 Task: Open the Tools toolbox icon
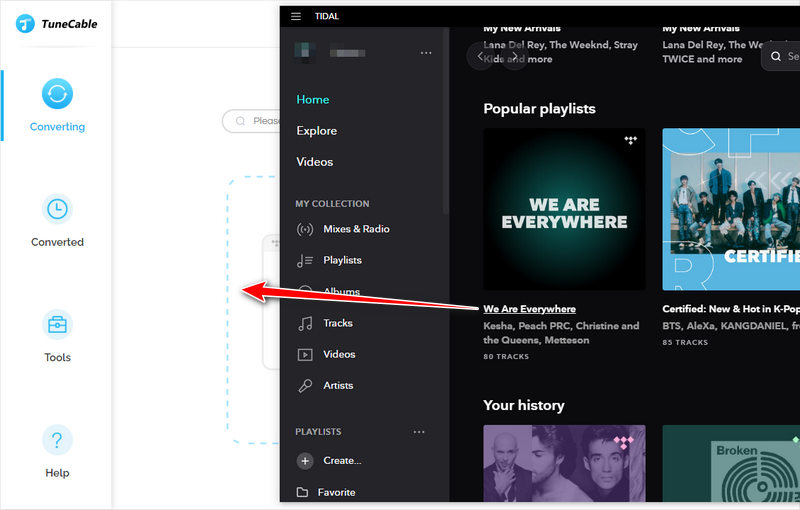point(57,324)
